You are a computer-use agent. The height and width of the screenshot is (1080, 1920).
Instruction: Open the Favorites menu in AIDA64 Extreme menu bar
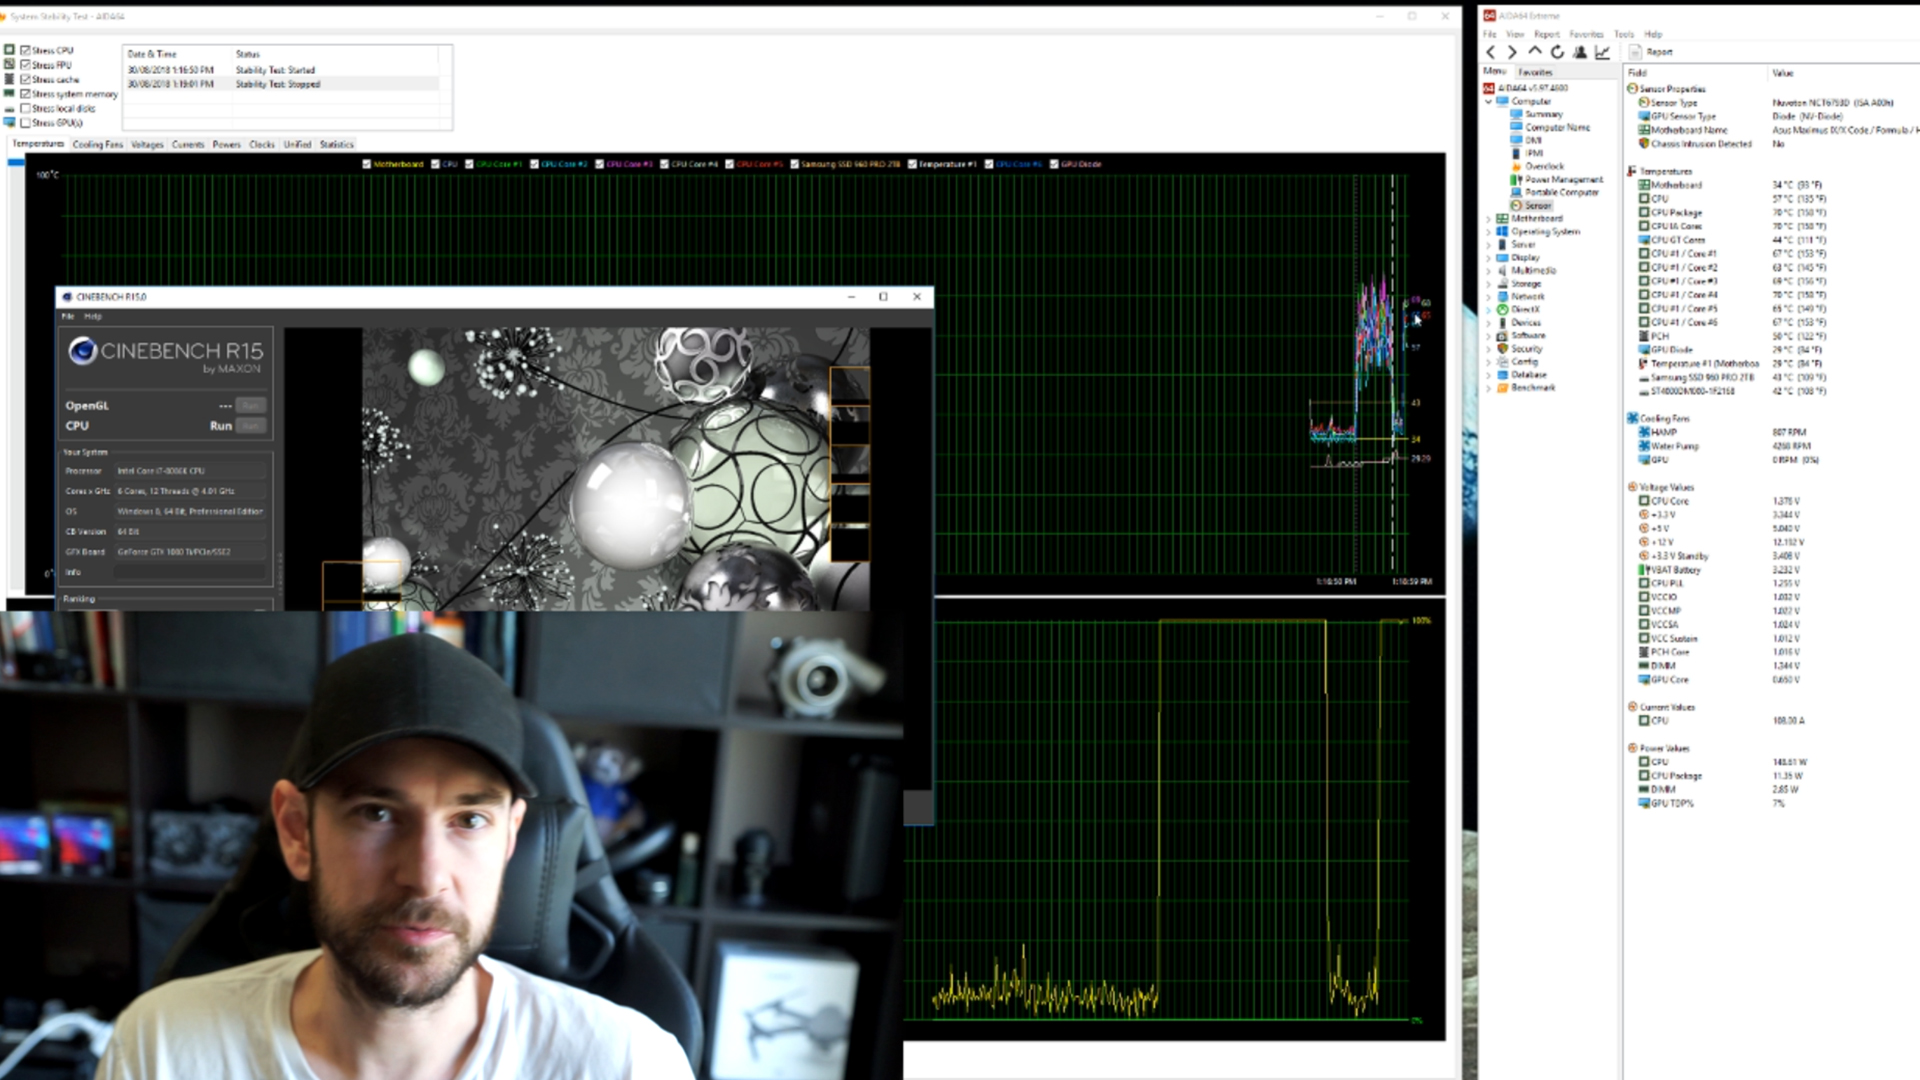(x=1586, y=34)
